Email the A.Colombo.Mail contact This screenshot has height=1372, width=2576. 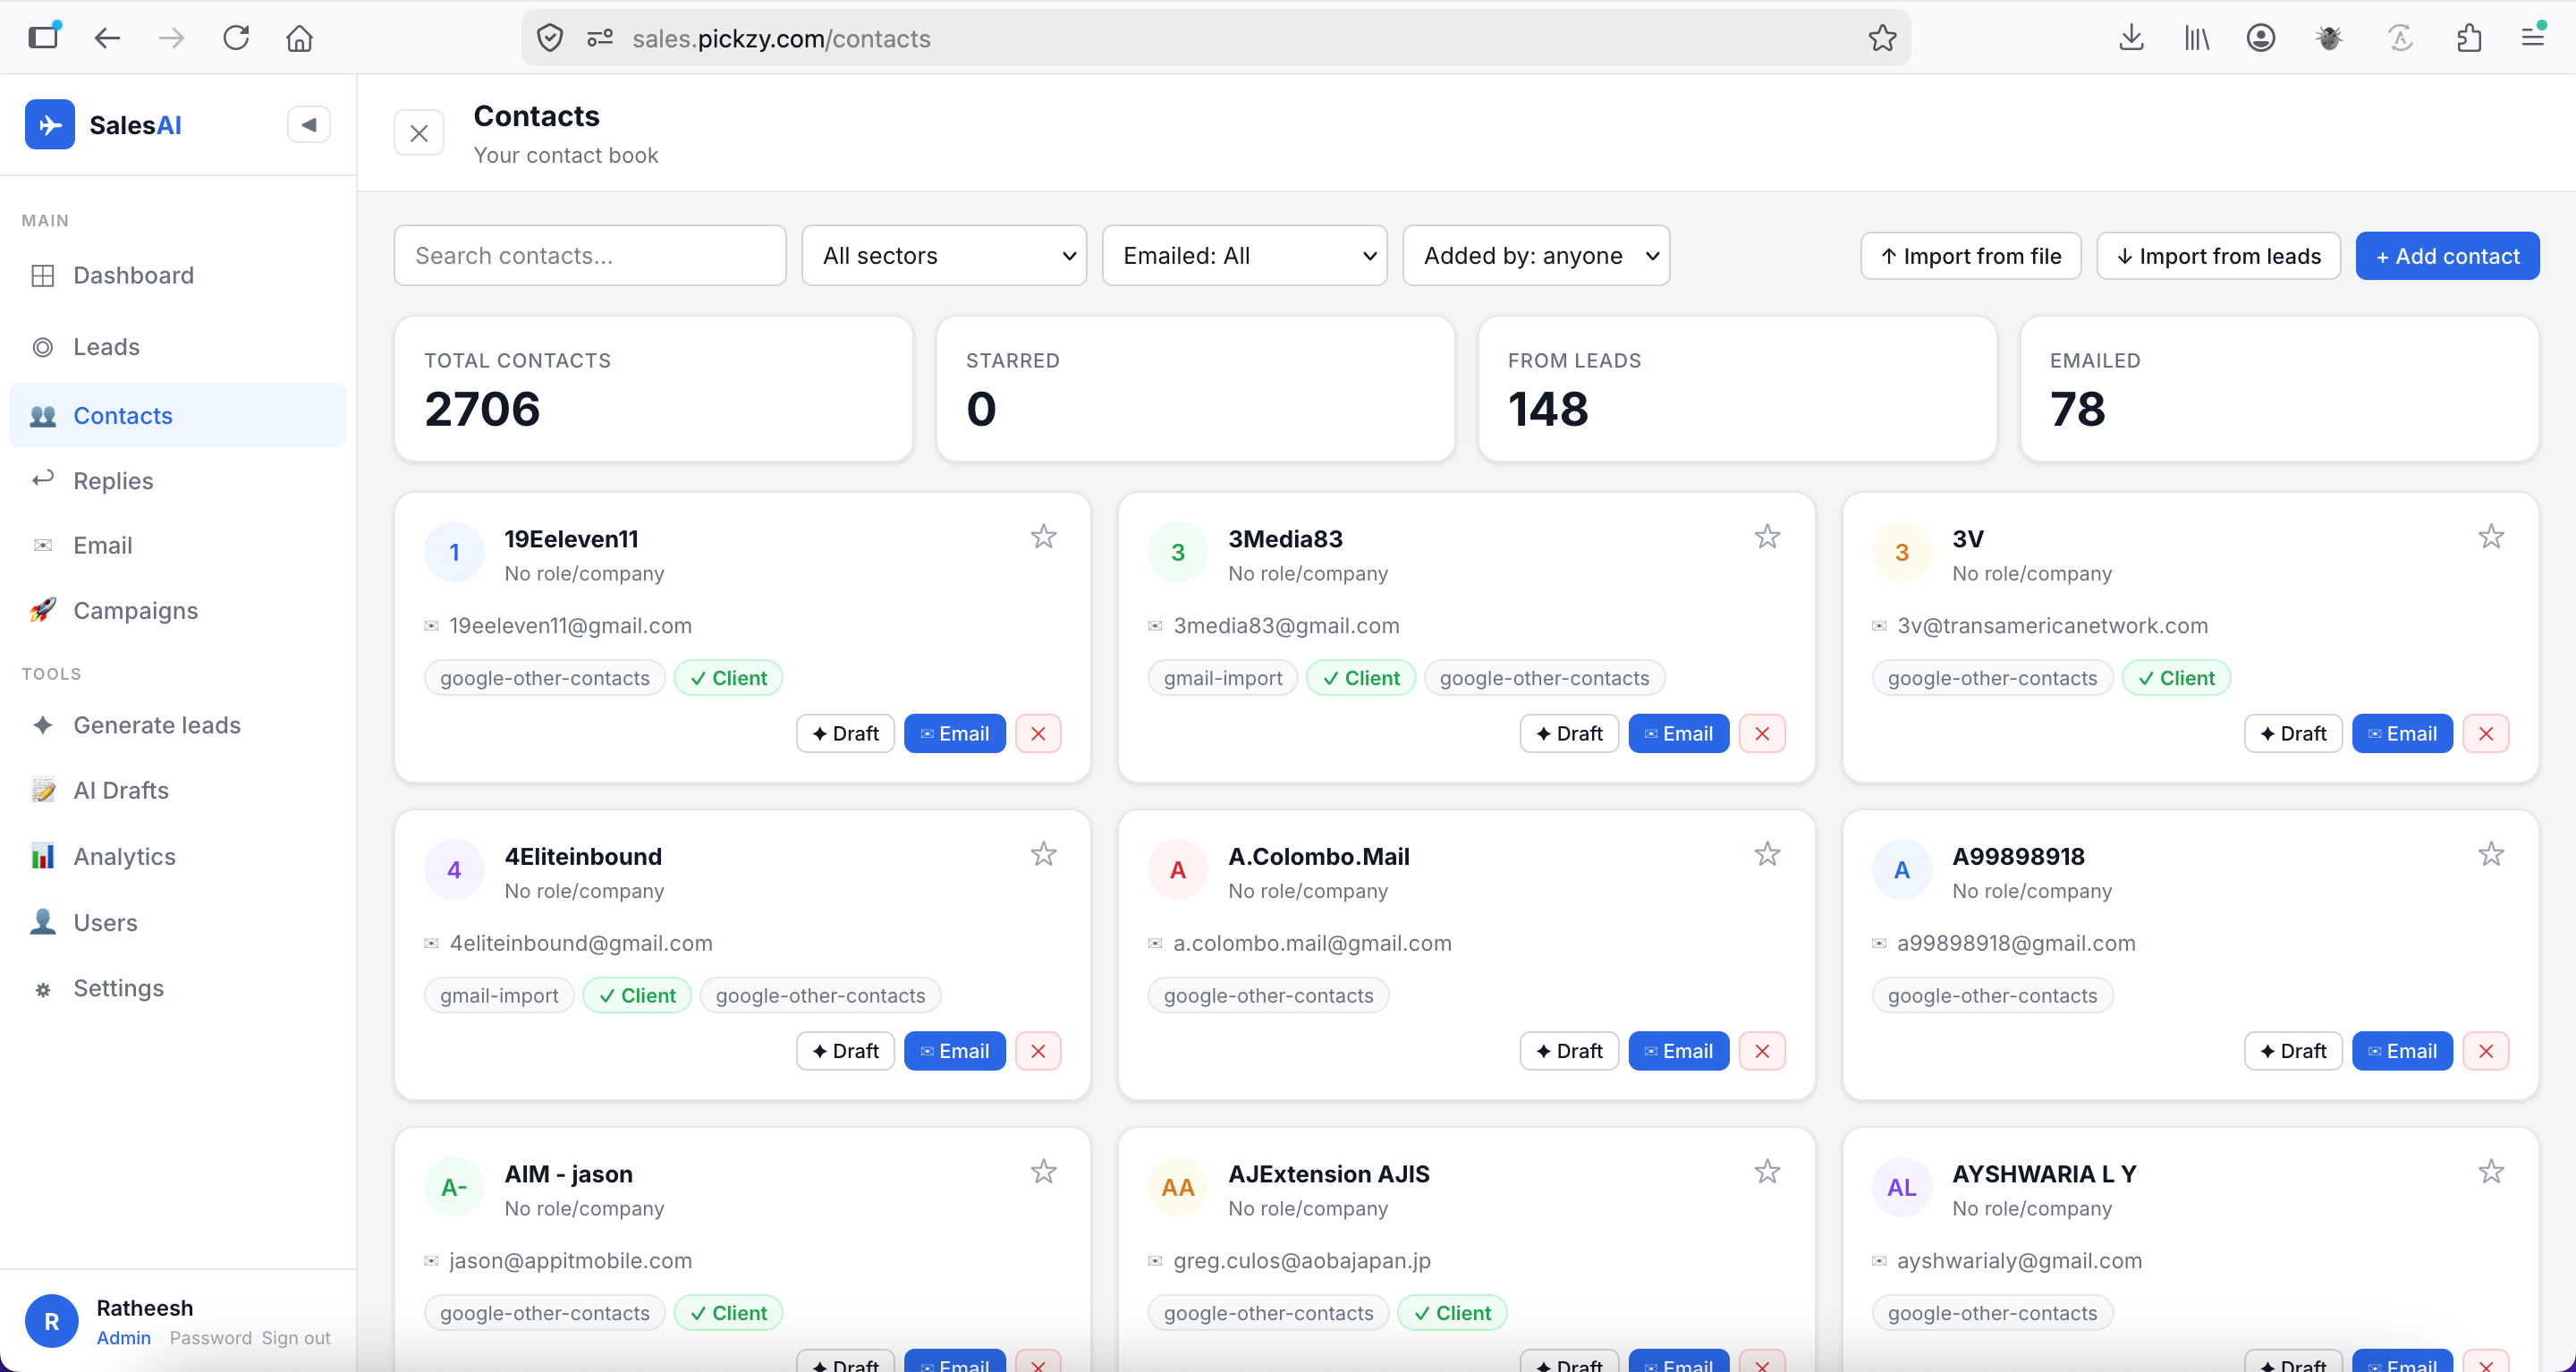coord(1679,1051)
